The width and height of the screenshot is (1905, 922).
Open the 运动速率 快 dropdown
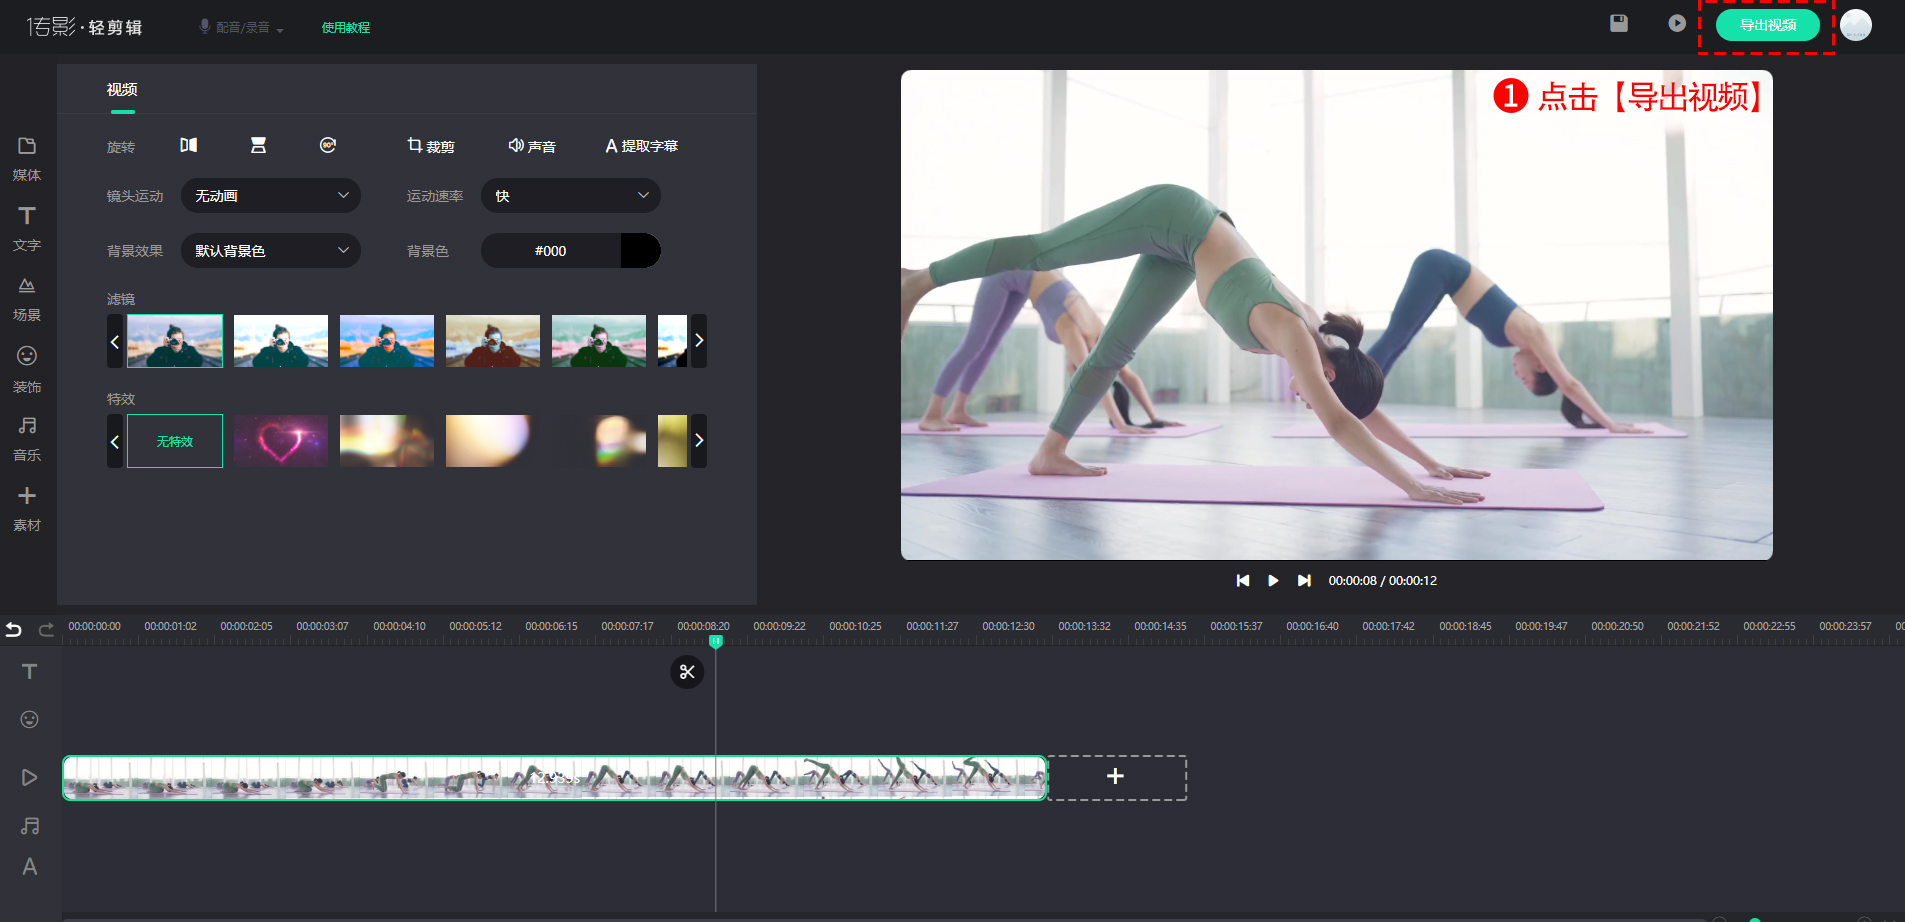tap(571, 195)
